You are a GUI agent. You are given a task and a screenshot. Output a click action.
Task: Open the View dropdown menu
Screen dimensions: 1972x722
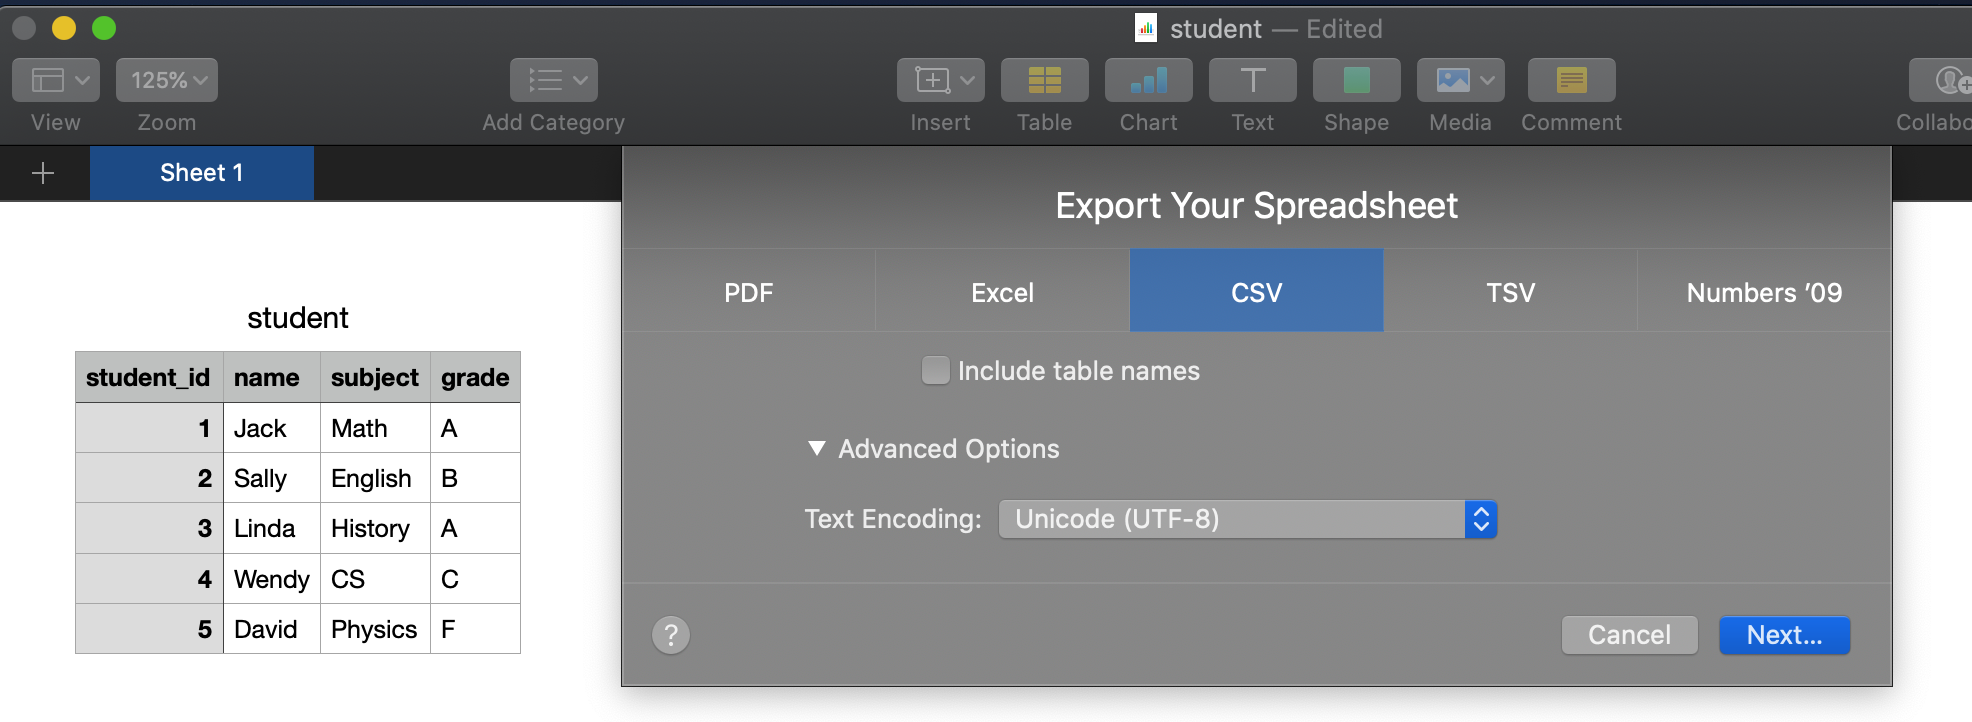56,80
